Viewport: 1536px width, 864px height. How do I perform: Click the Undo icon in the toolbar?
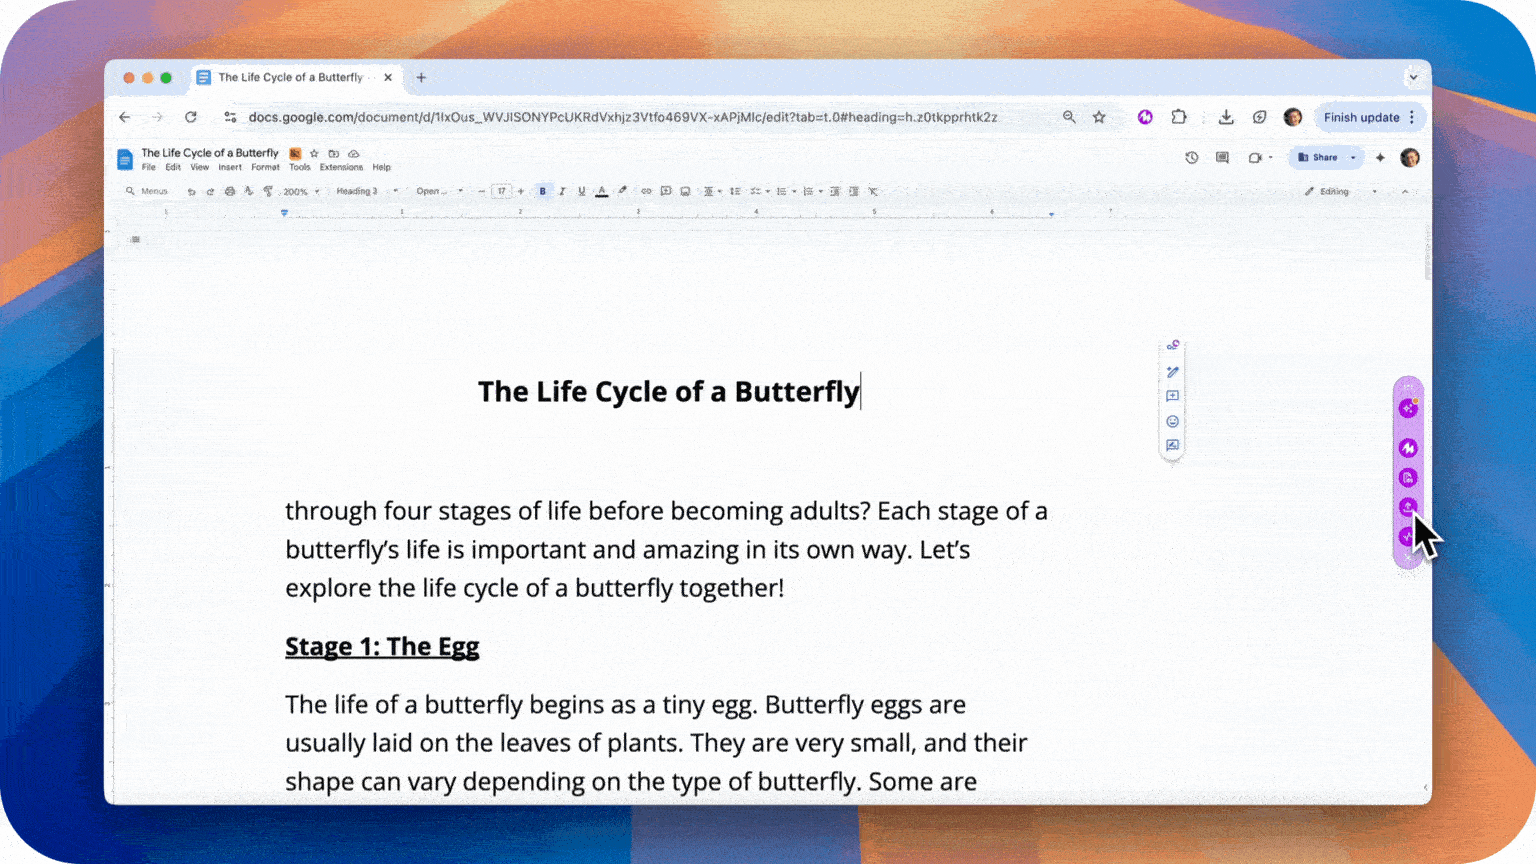pos(191,191)
